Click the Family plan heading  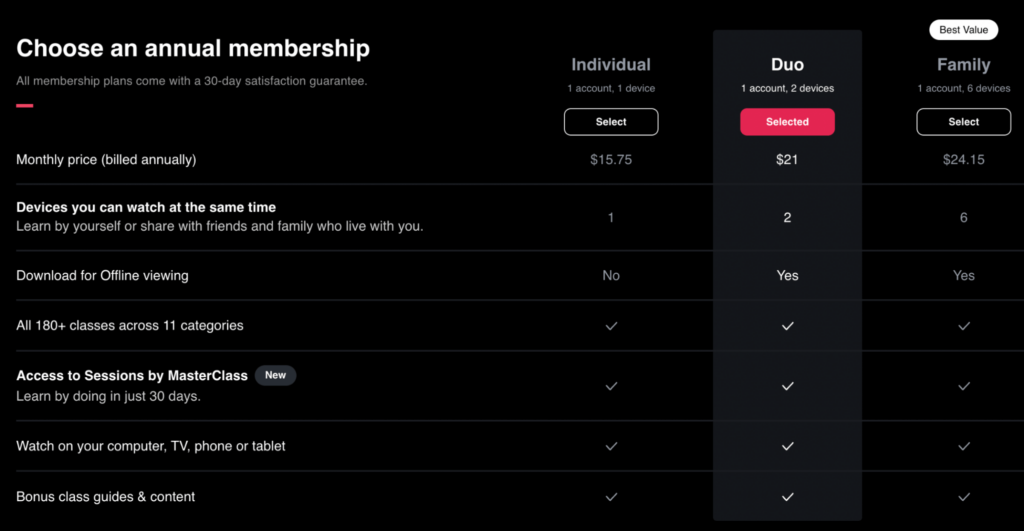(963, 65)
